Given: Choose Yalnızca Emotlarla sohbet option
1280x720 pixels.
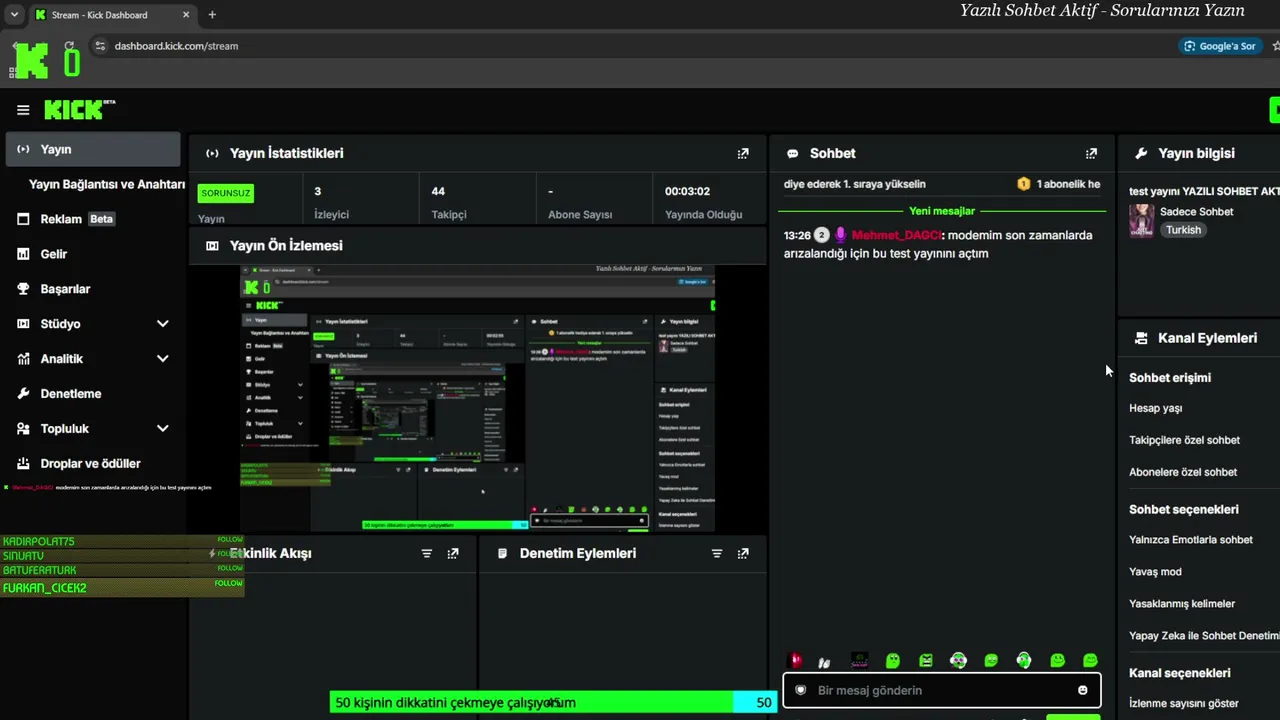Looking at the screenshot, I should click(1191, 540).
